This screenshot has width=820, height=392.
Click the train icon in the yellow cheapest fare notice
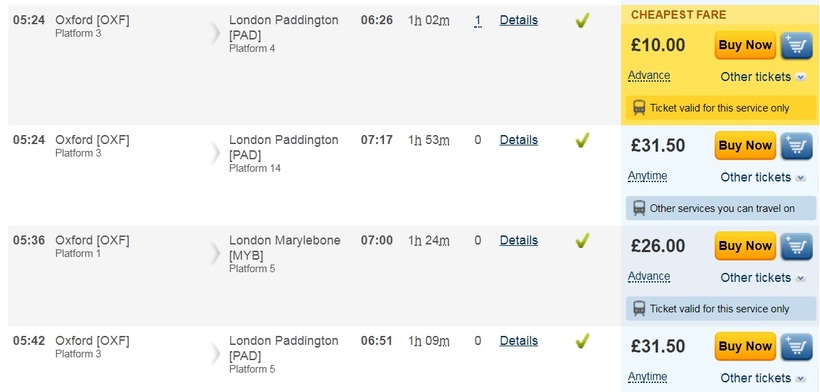pyautogui.click(x=639, y=108)
